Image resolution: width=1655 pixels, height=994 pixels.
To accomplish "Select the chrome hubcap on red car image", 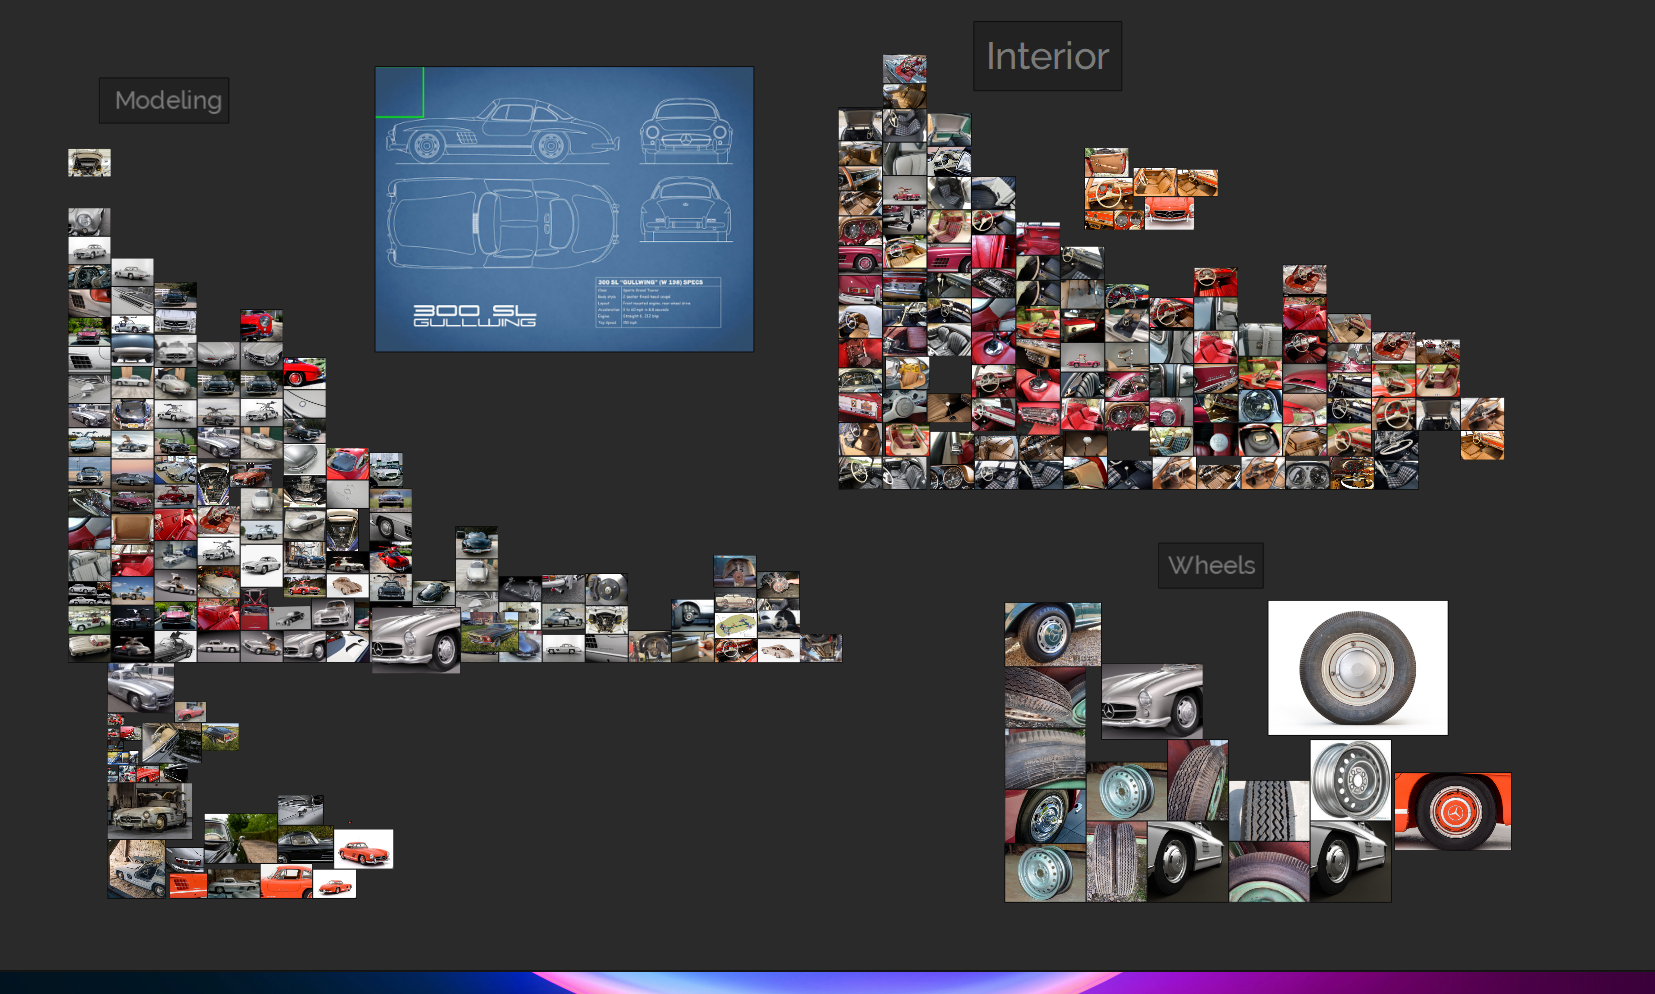I will [x=1045, y=816].
